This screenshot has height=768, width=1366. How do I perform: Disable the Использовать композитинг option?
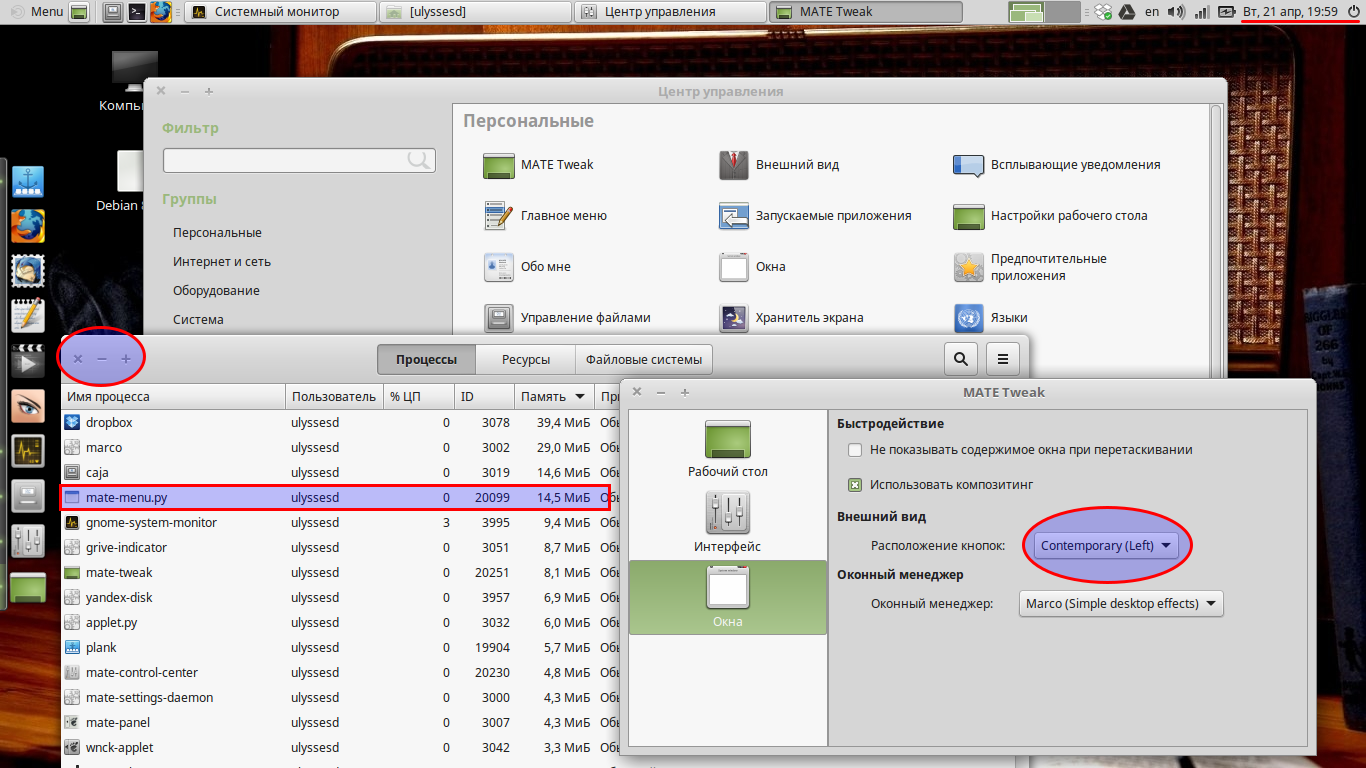(x=855, y=485)
